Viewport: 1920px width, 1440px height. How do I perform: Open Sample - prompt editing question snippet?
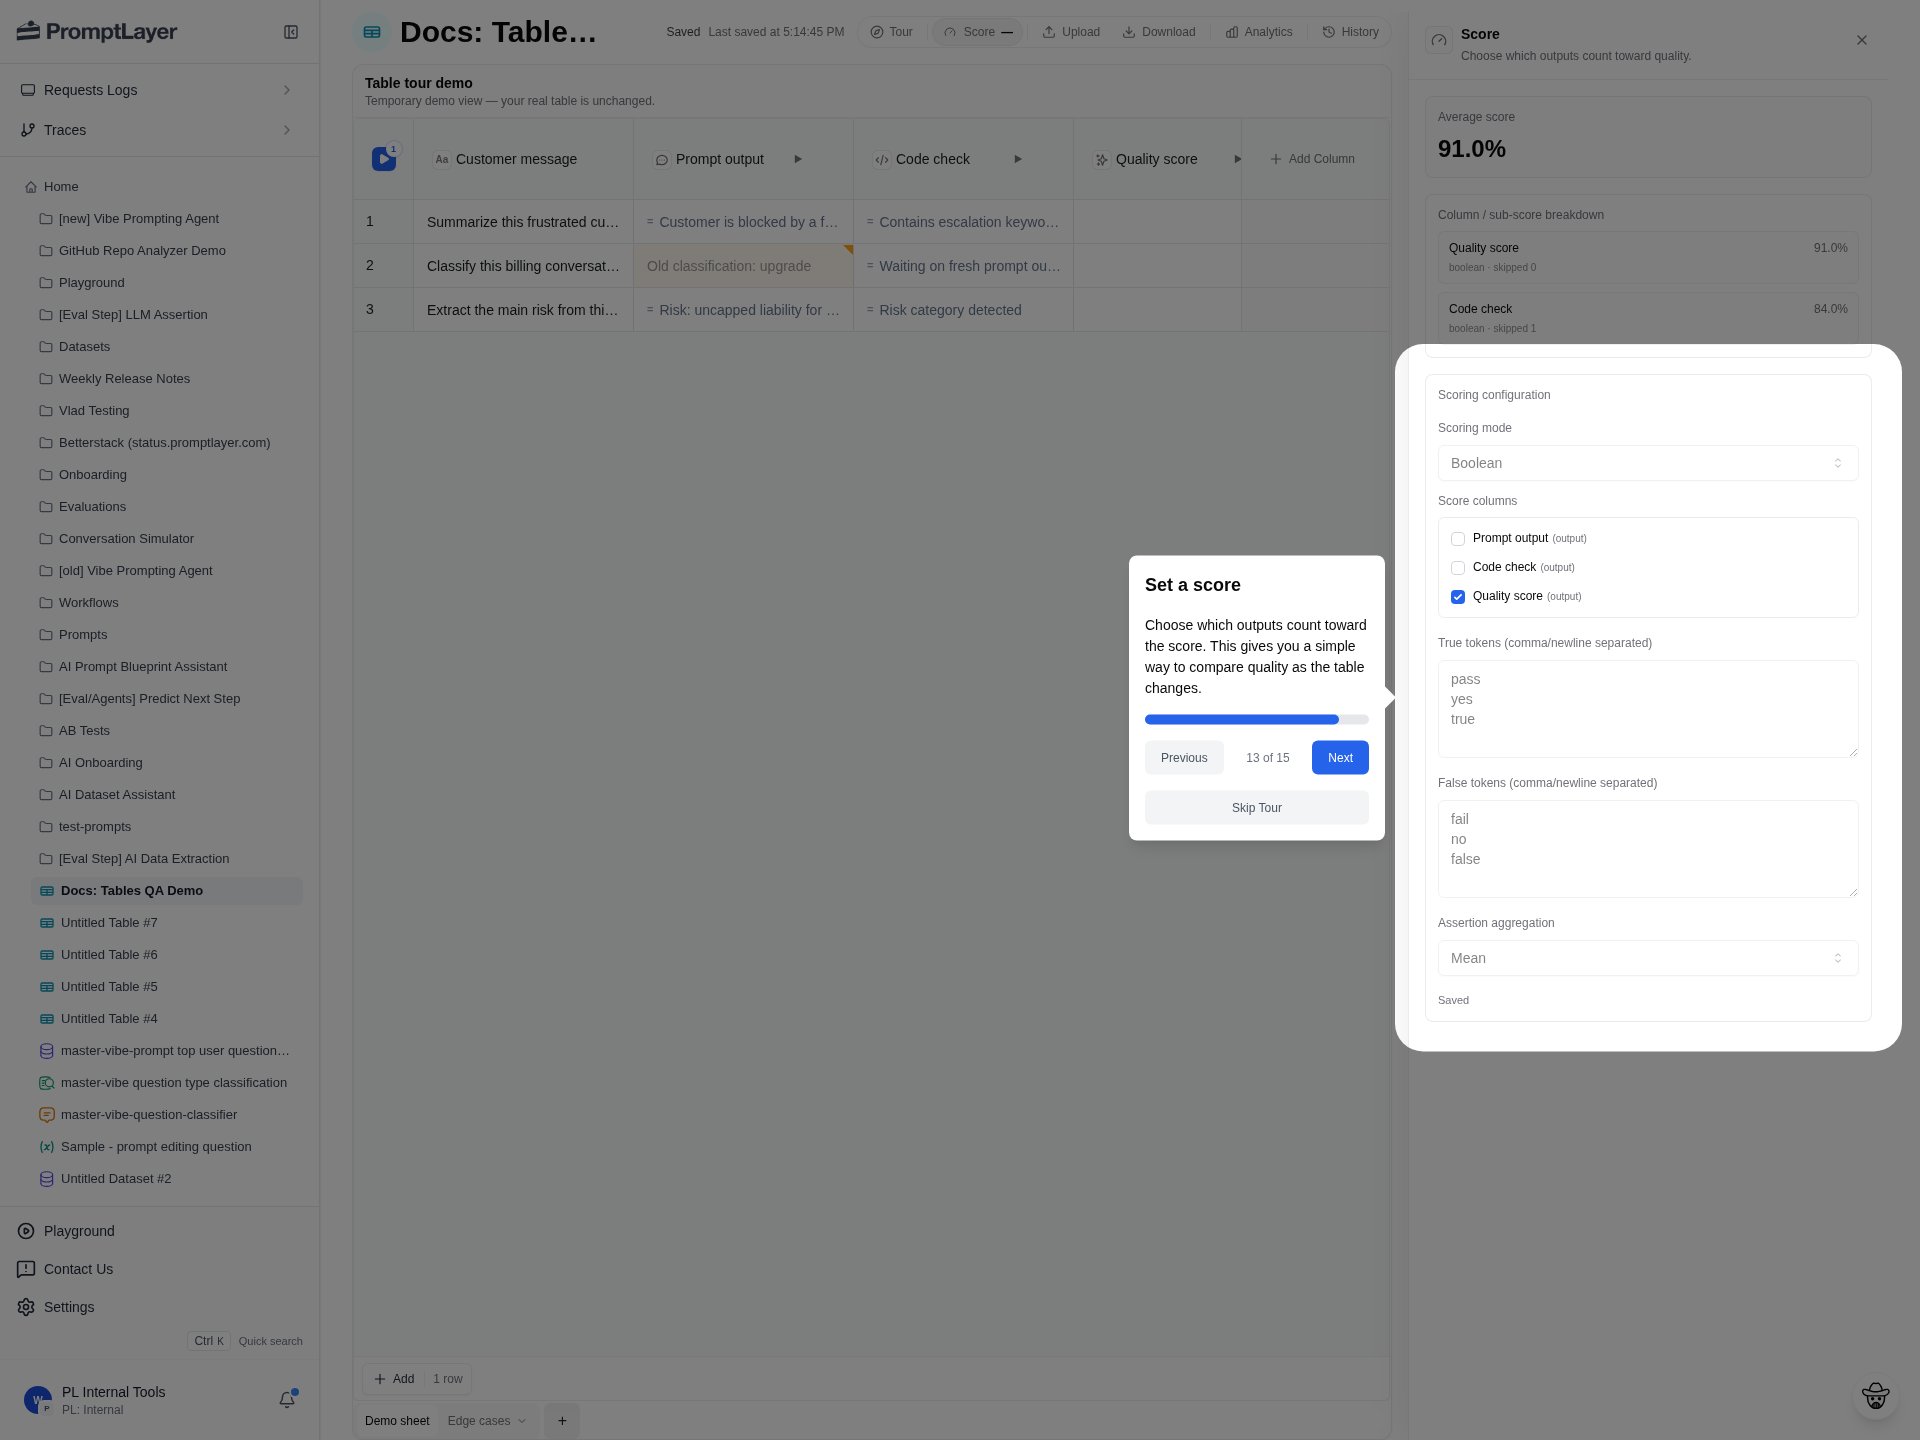pos(155,1147)
